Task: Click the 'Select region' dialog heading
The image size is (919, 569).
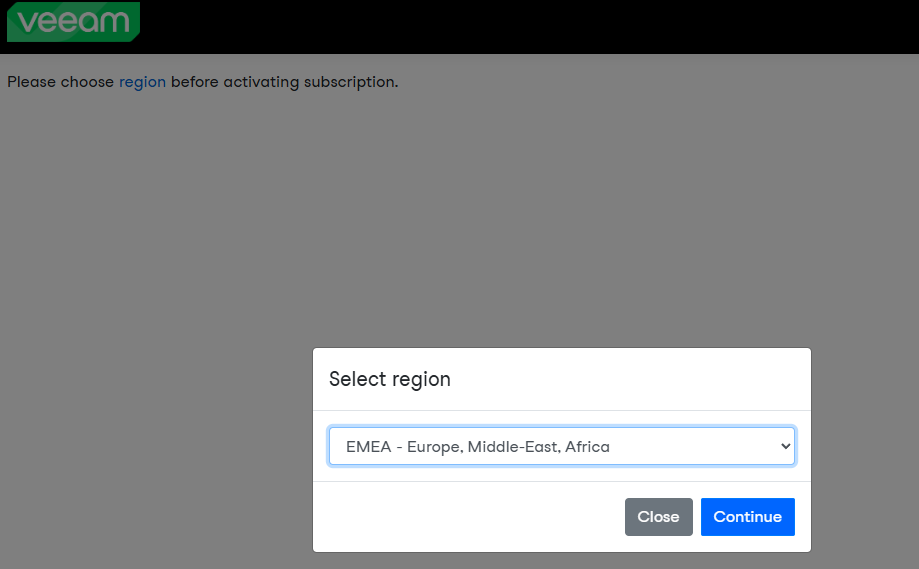Action: pyautogui.click(x=389, y=379)
